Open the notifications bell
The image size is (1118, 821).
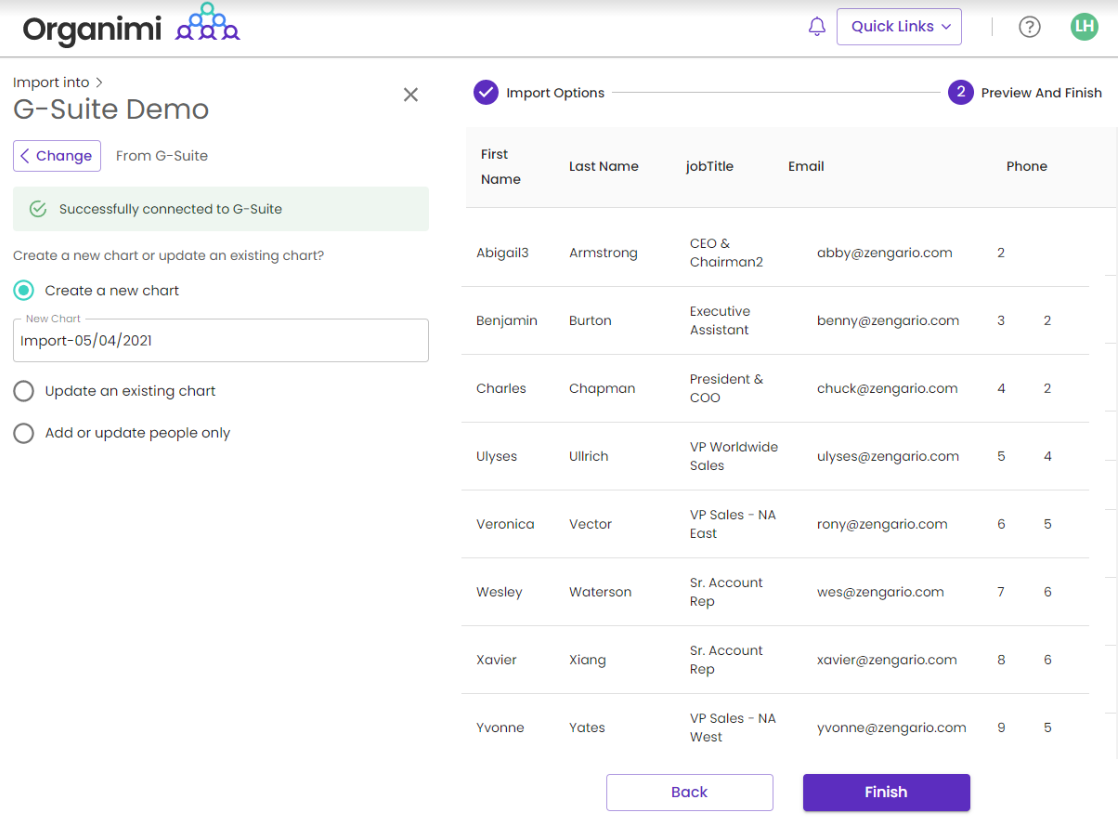[x=817, y=27]
